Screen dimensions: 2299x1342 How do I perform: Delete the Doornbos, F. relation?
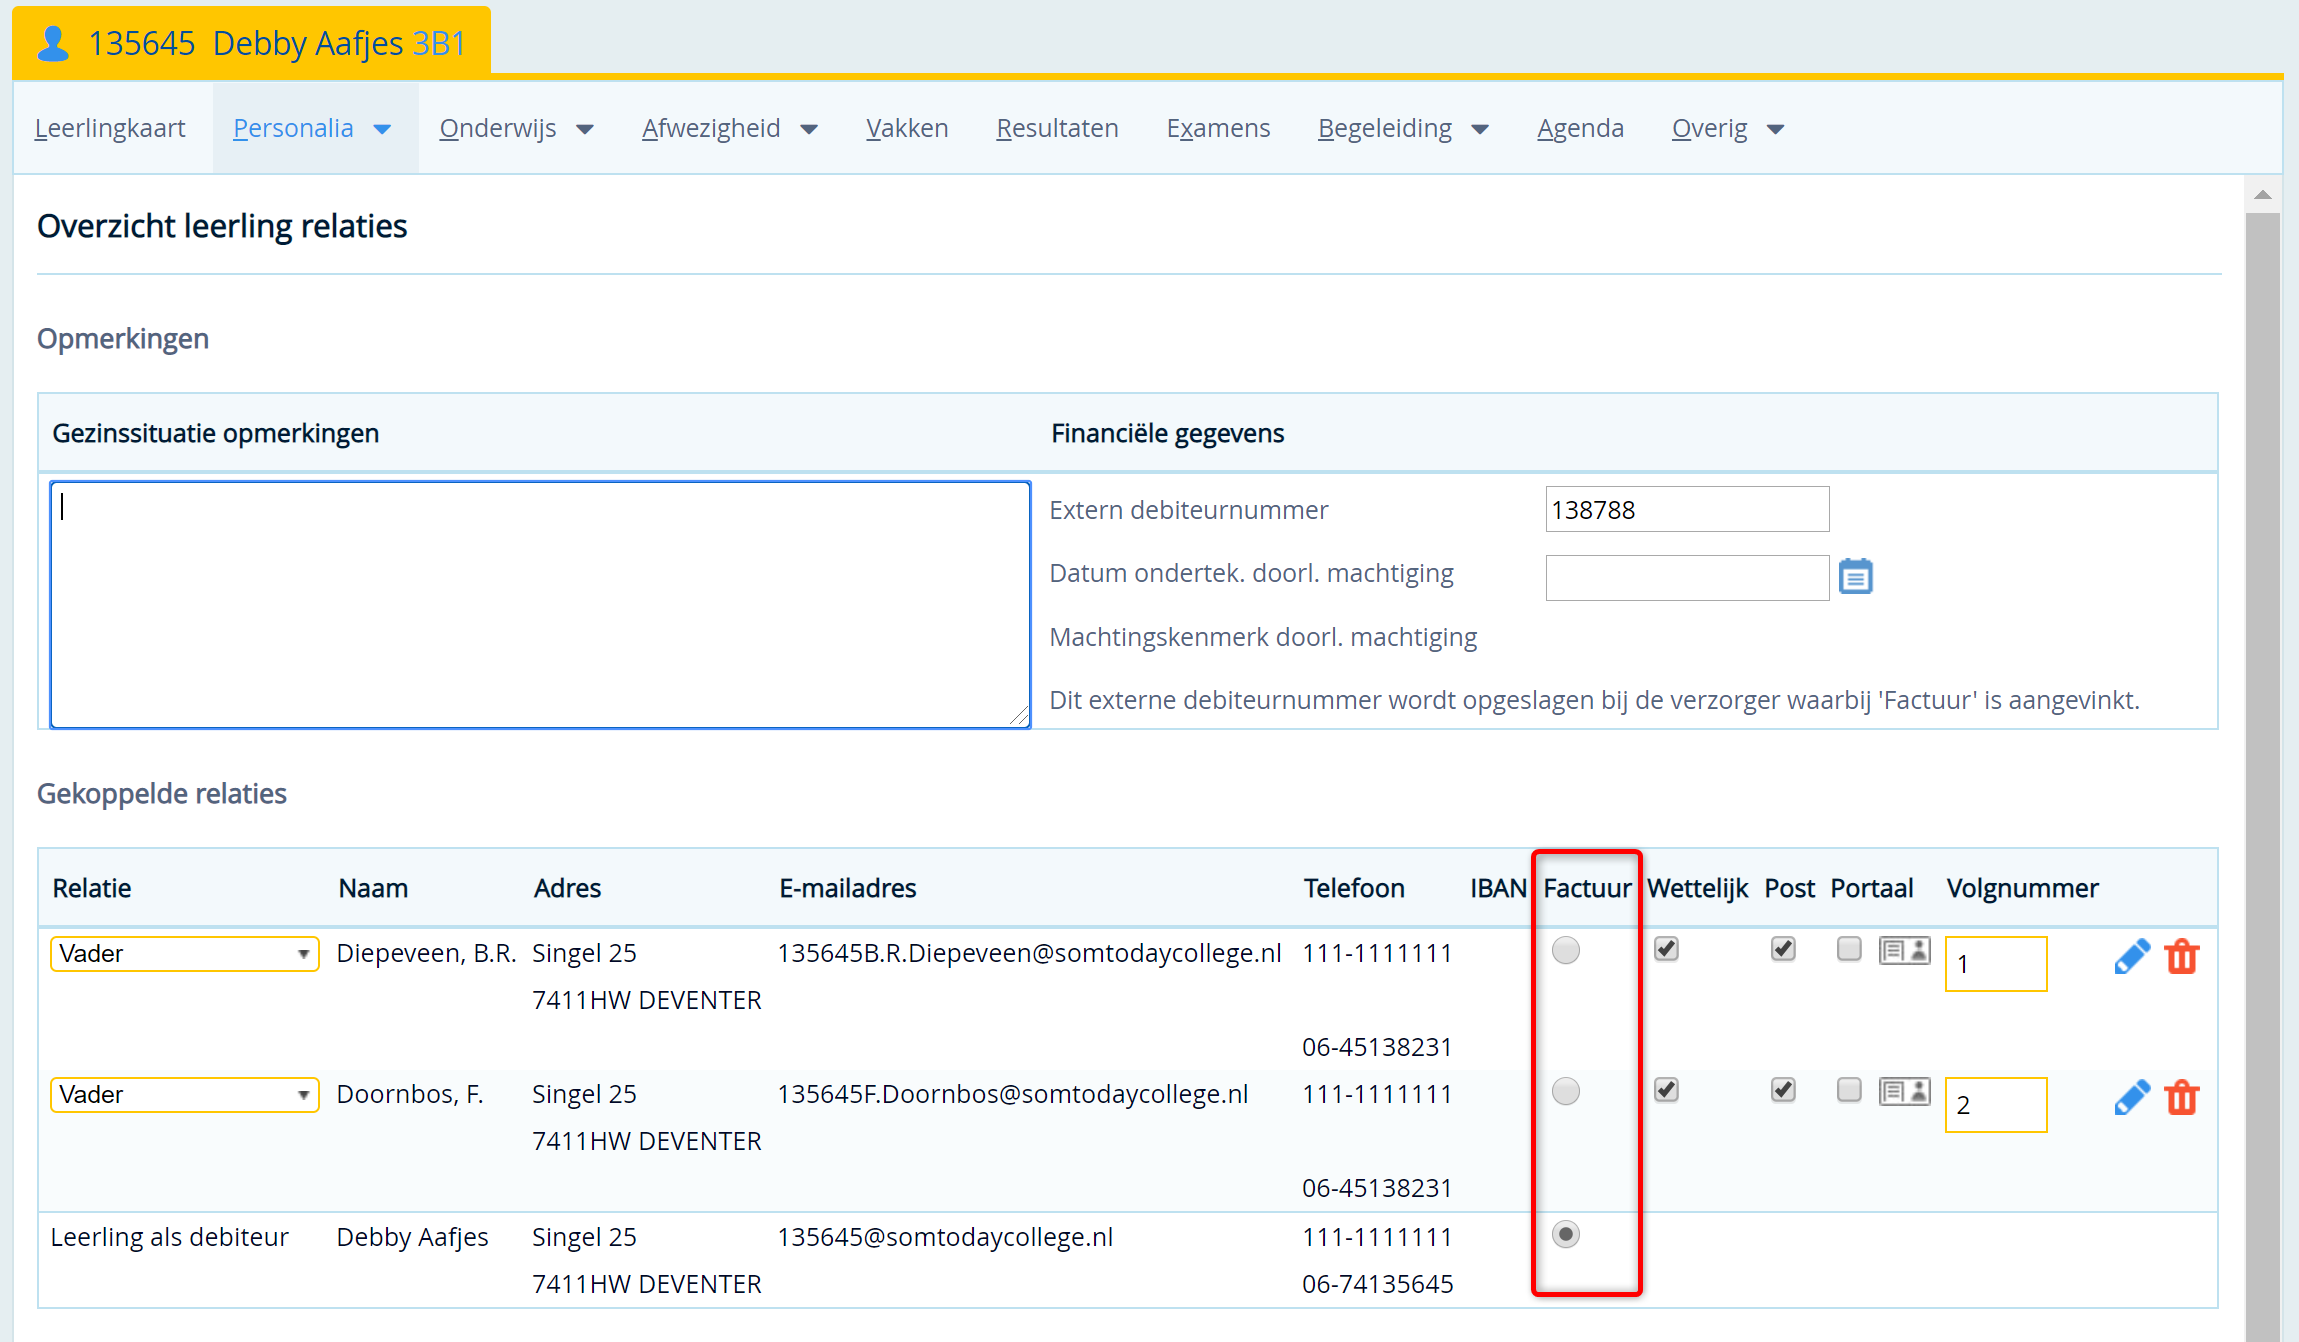point(2182,1098)
